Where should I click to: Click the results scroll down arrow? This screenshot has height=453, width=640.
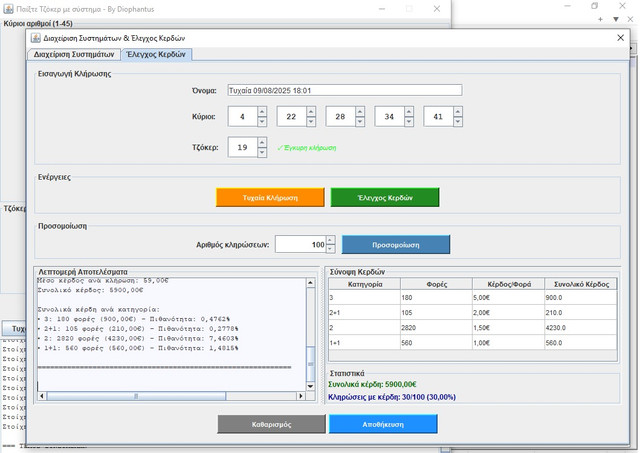click(x=310, y=386)
